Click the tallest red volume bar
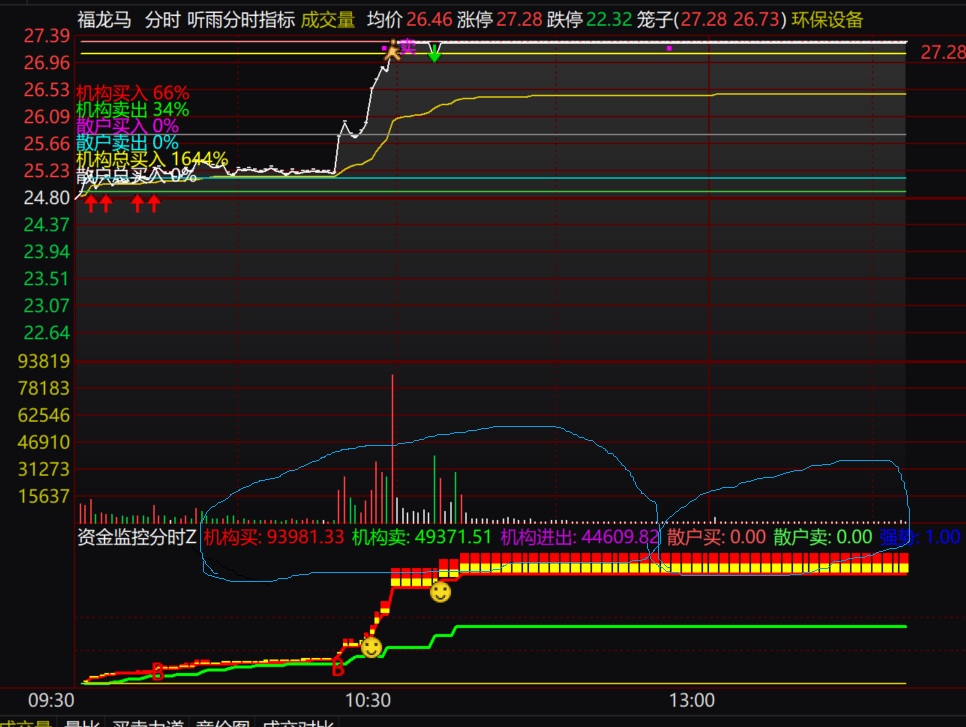This screenshot has height=727, width=966. [x=393, y=448]
